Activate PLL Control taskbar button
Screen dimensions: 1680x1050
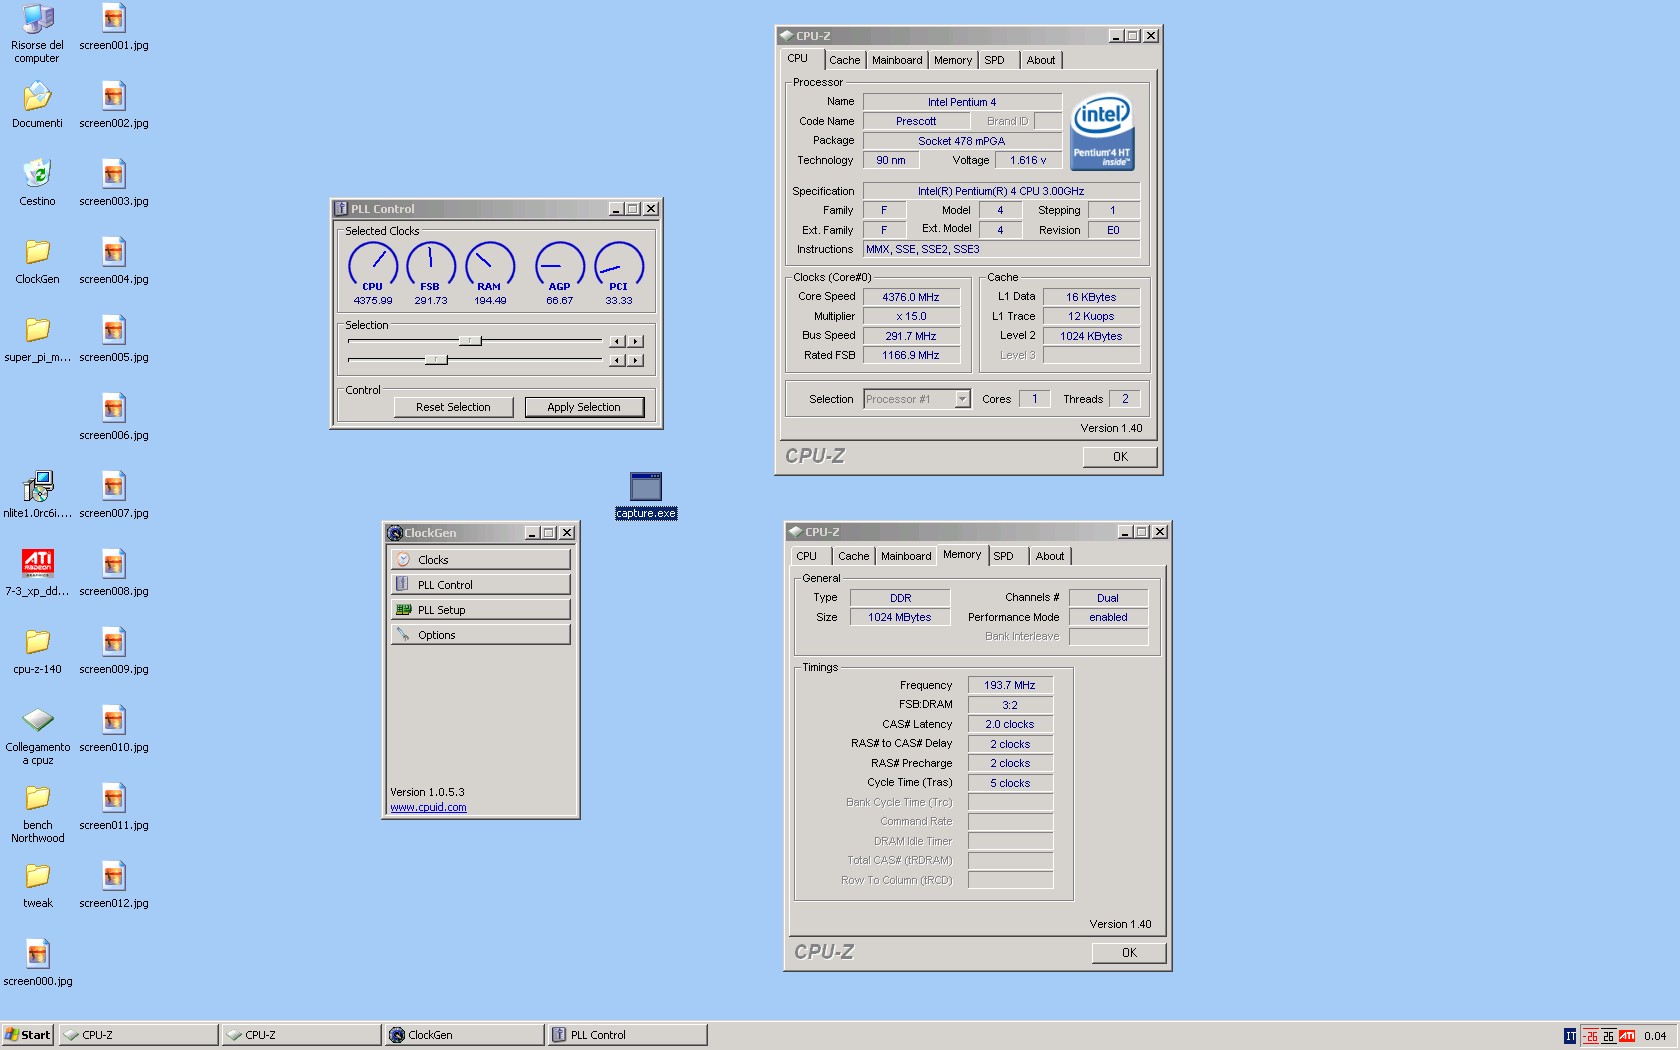pos(627,1035)
